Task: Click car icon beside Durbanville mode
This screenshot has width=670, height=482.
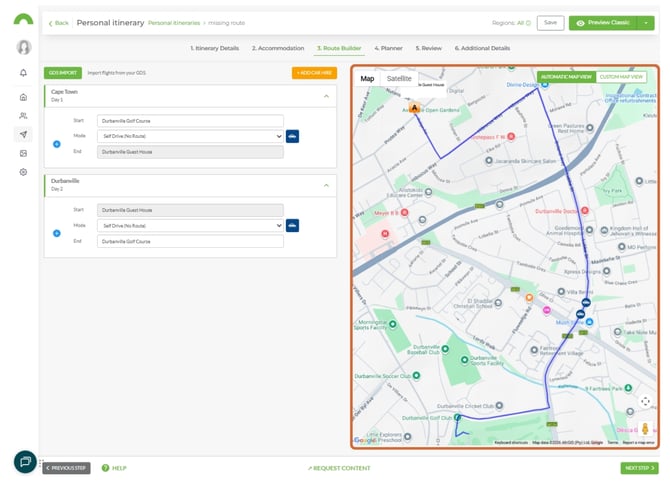Action: tap(292, 226)
